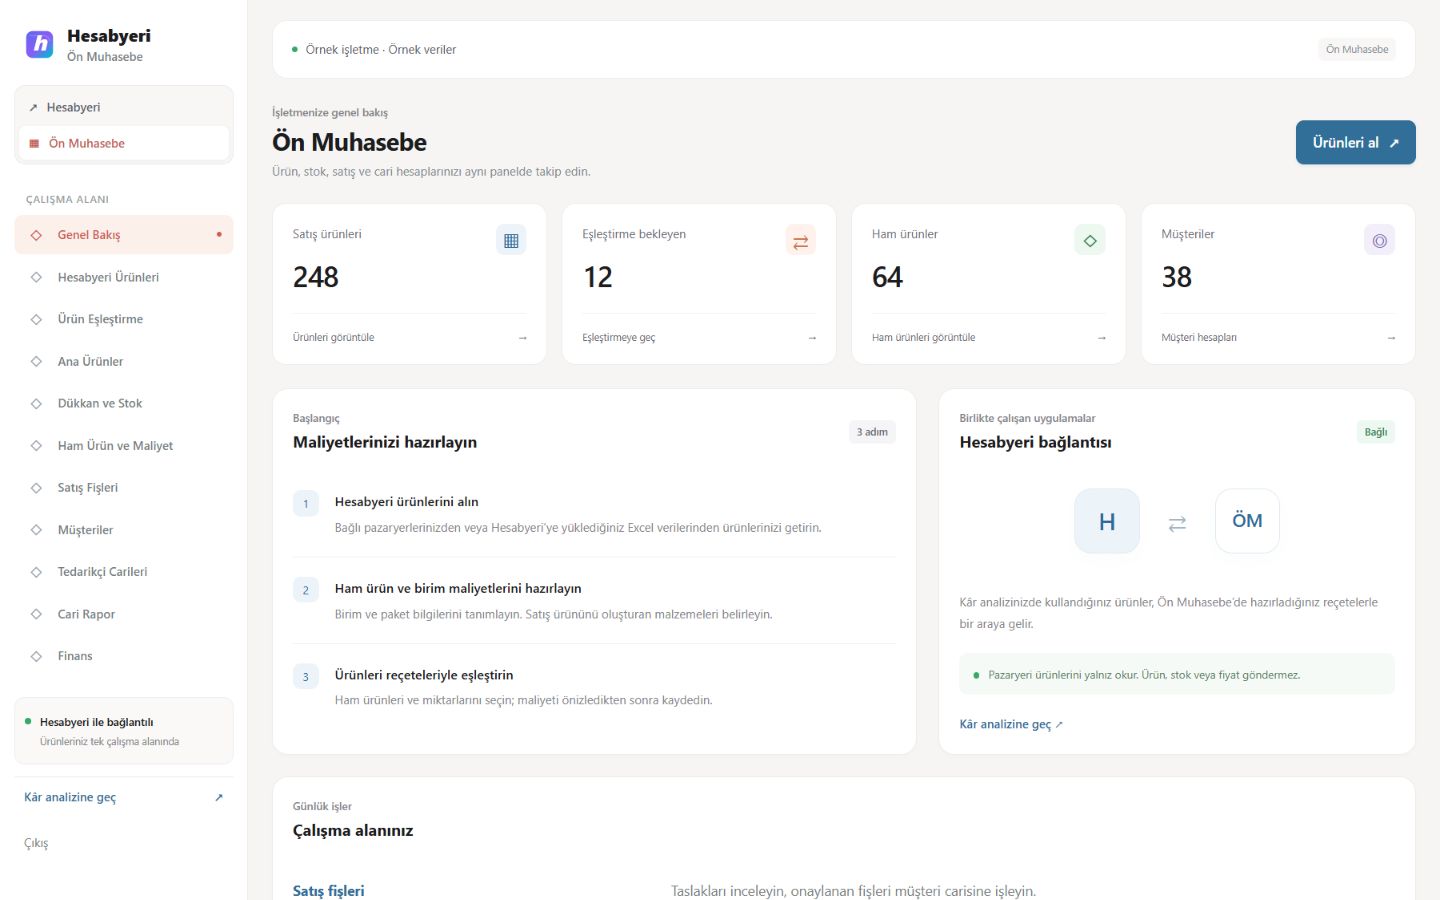Click the arrow next to Ham ürünleri görüntüle

(1101, 338)
